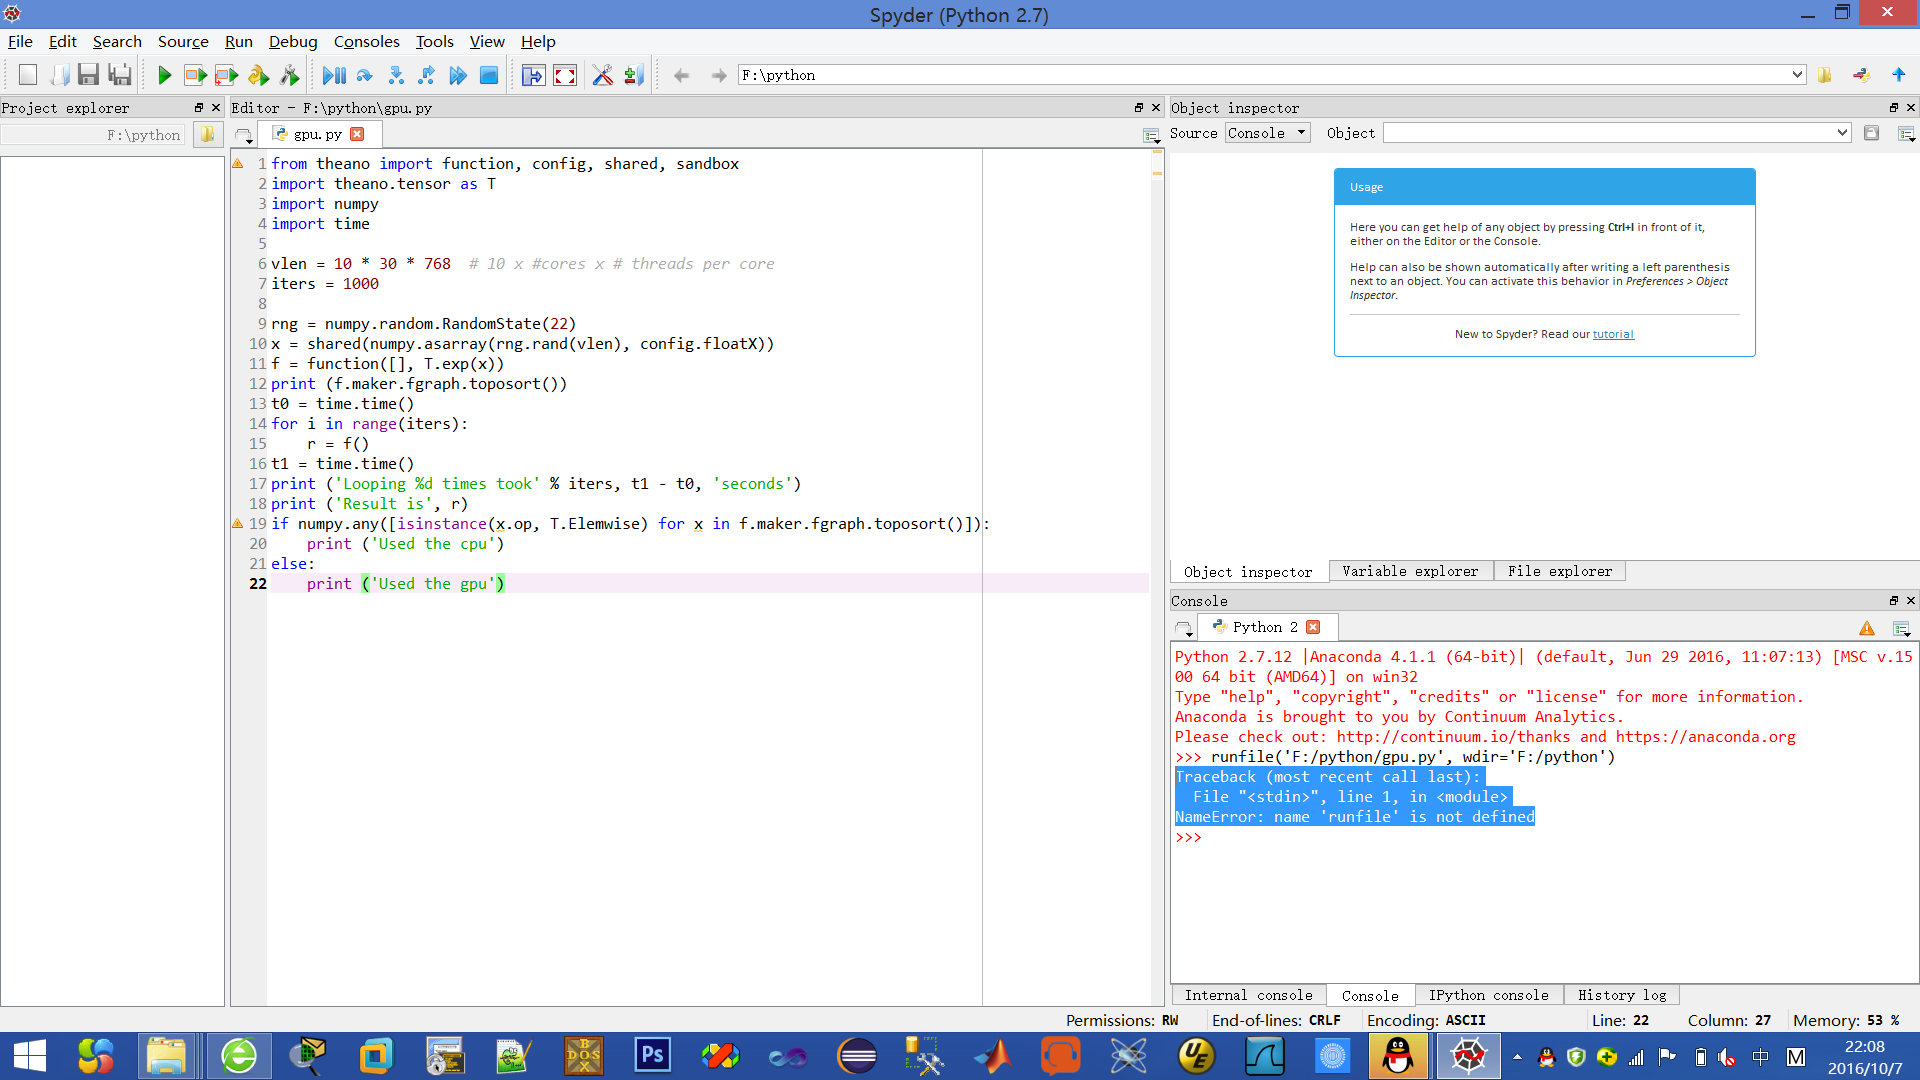Viewport: 1920px width, 1080px height.
Task: Click the editor vertical scrollbar
Action: pos(1157,577)
